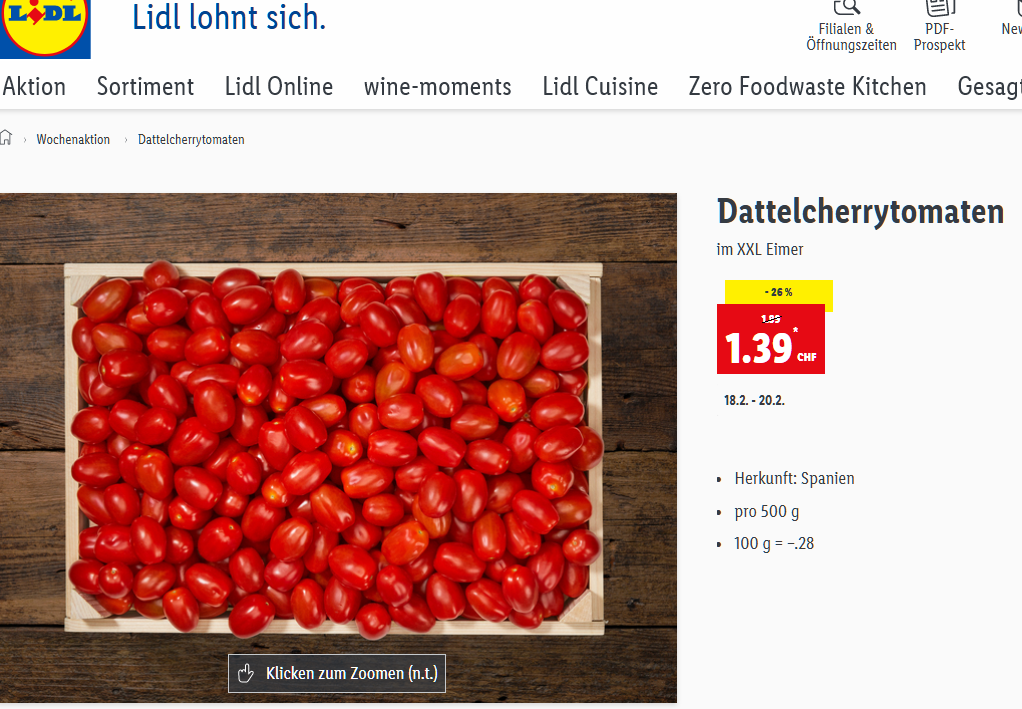Go to Lidl Cuisine
This screenshot has height=709, width=1022.
600,87
